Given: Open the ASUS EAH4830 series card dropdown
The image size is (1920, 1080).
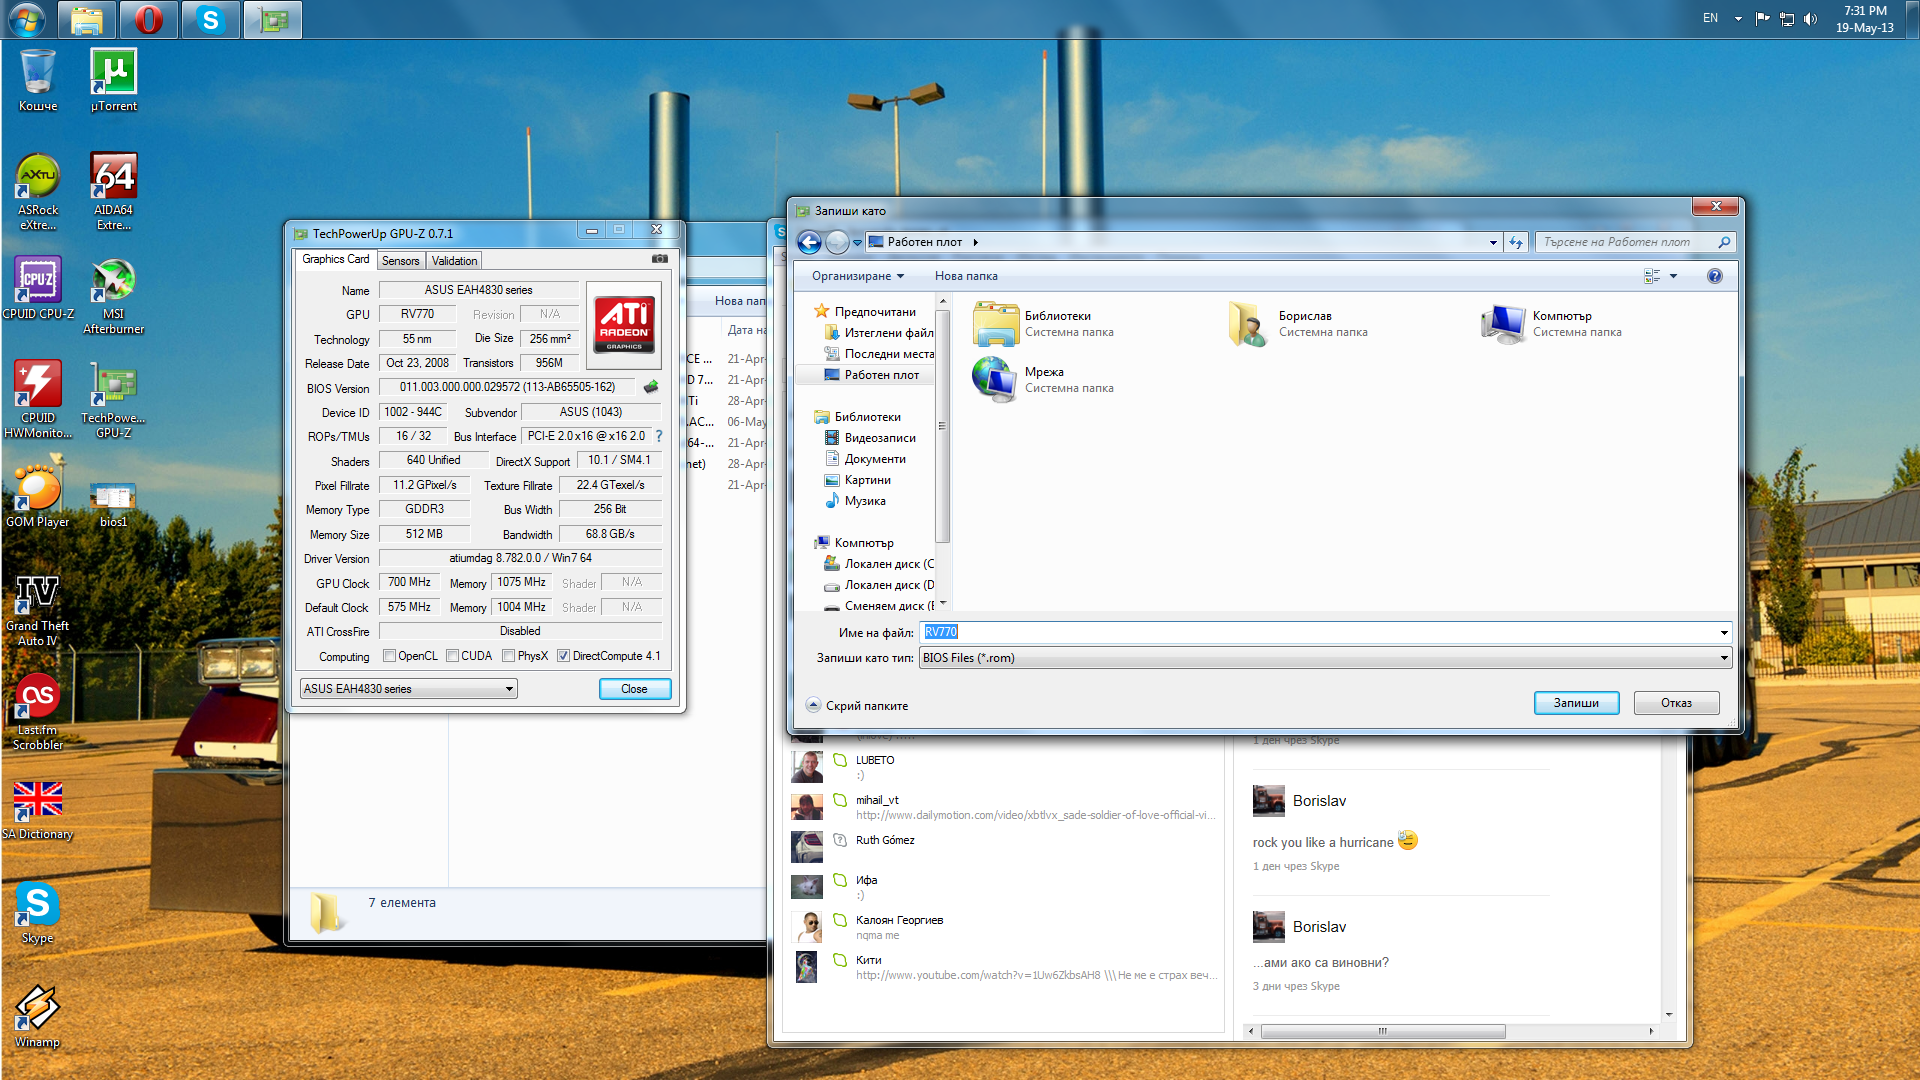Looking at the screenshot, I should [408, 689].
